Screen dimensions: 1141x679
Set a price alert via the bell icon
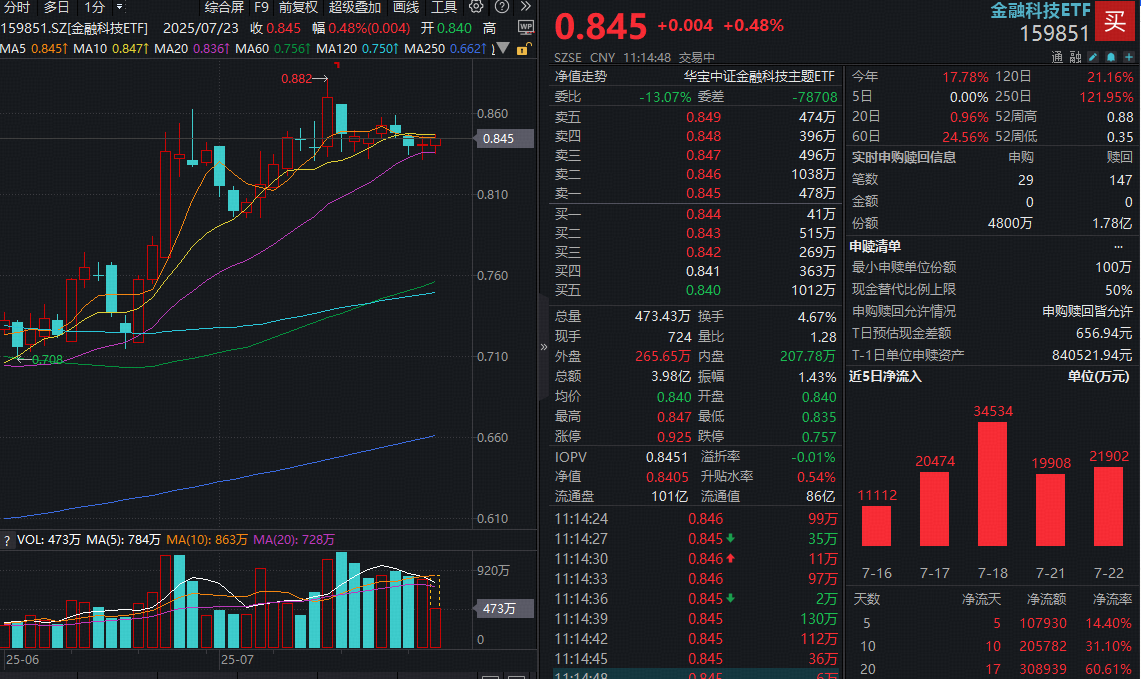(x=1112, y=57)
